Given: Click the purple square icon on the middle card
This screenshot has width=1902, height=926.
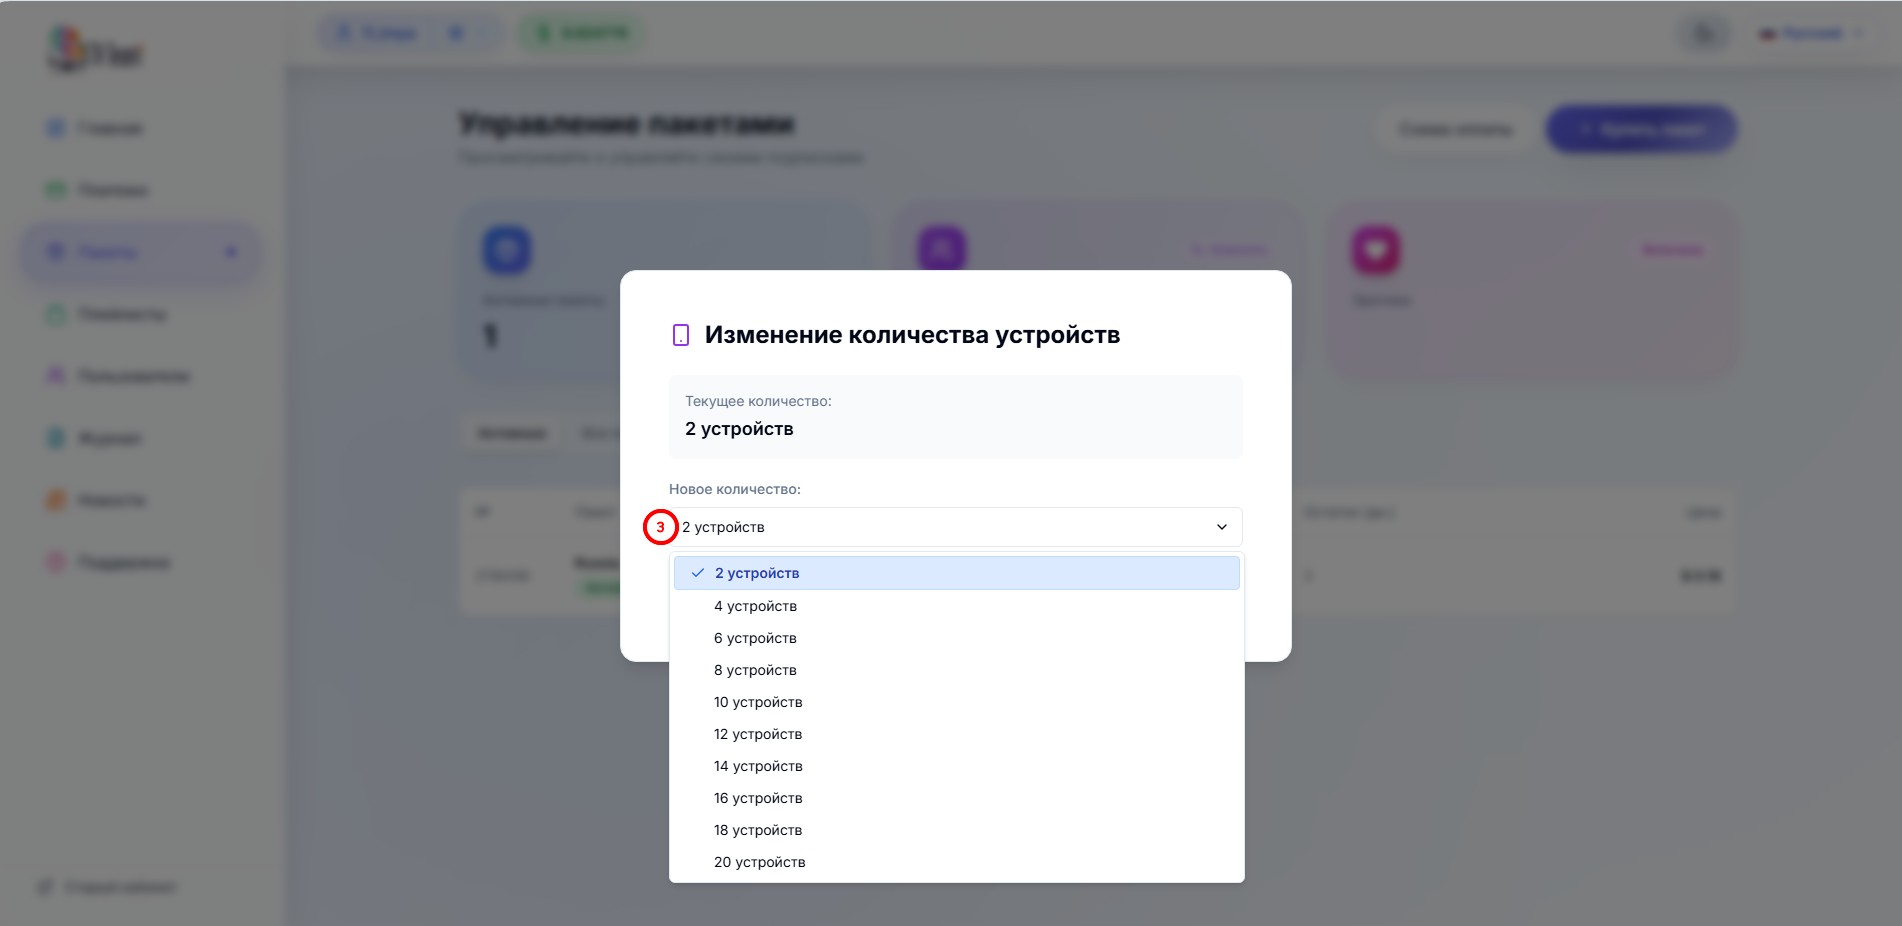Looking at the screenshot, I should (x=942, y=250).
